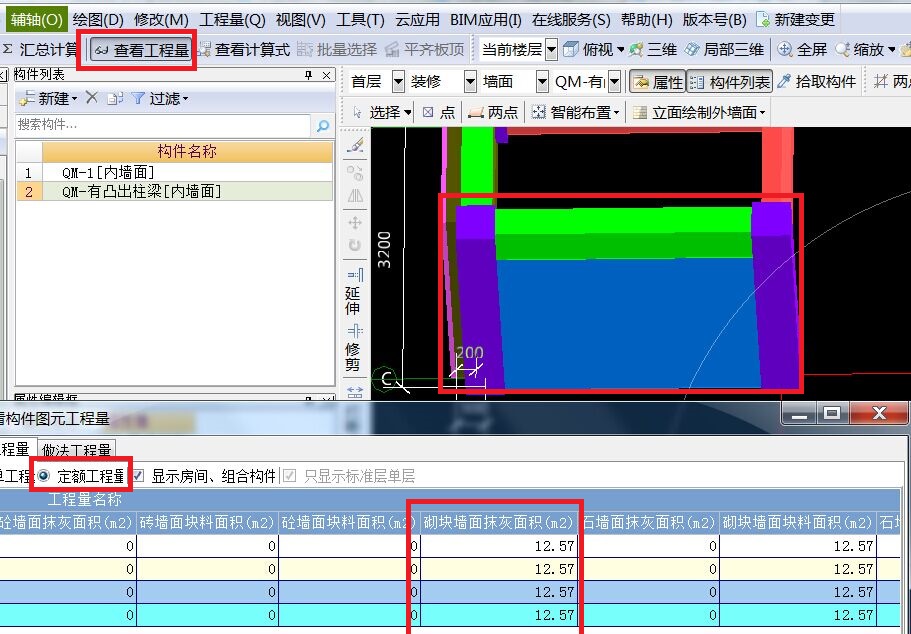This screenshot has height=634, width=911.
Task: Toggle the 构件列表 button
Action: point(730,82)
